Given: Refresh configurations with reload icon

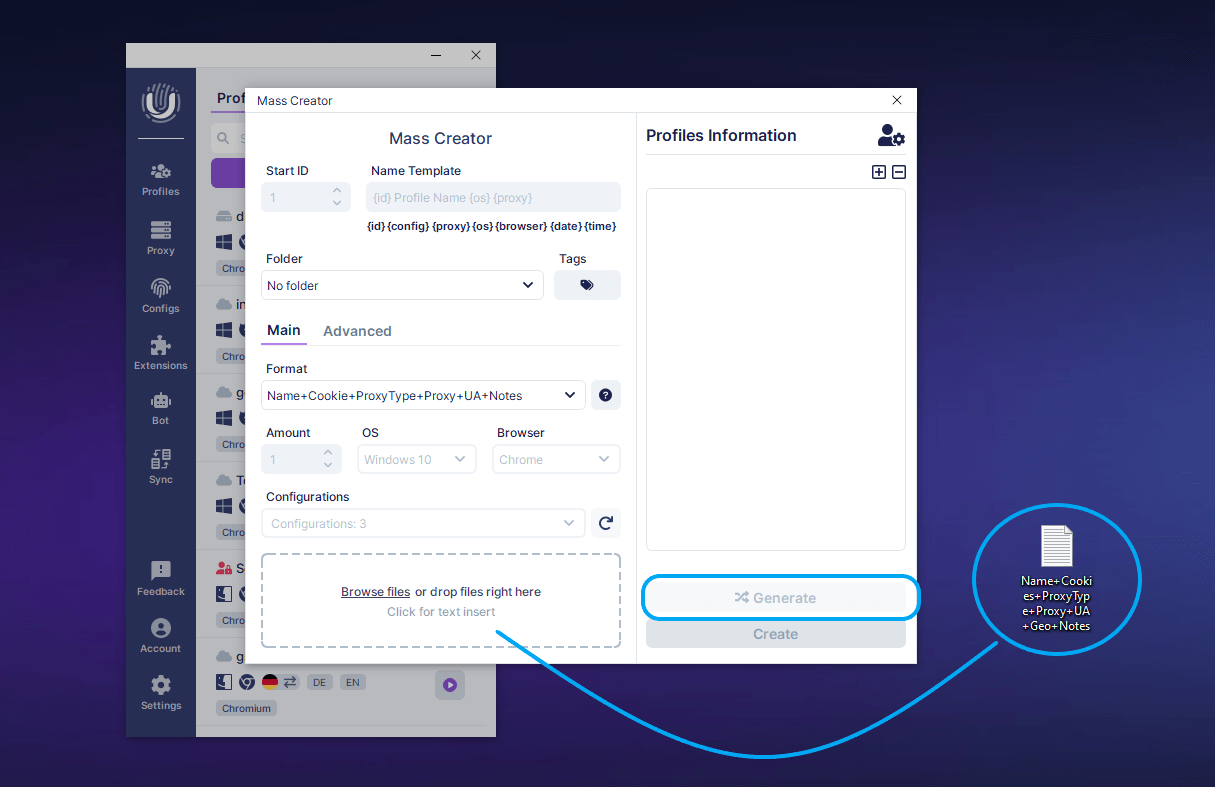Looking at the screenshot, I should [605, 523].
